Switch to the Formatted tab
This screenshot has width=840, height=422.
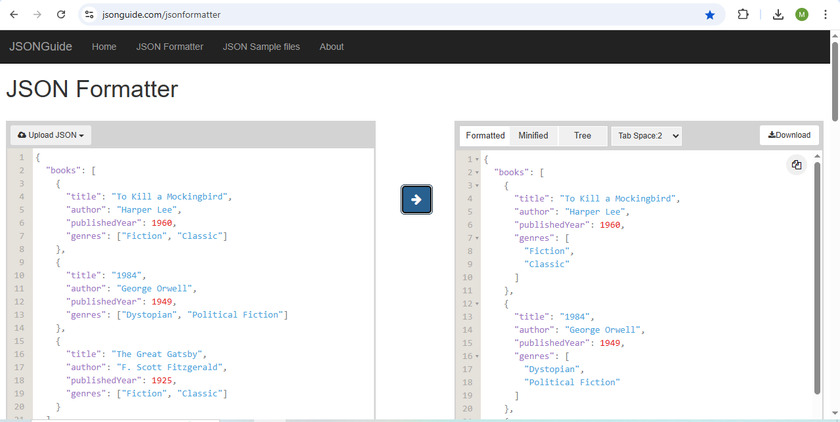pyautogui.click(x=485, y=135)
